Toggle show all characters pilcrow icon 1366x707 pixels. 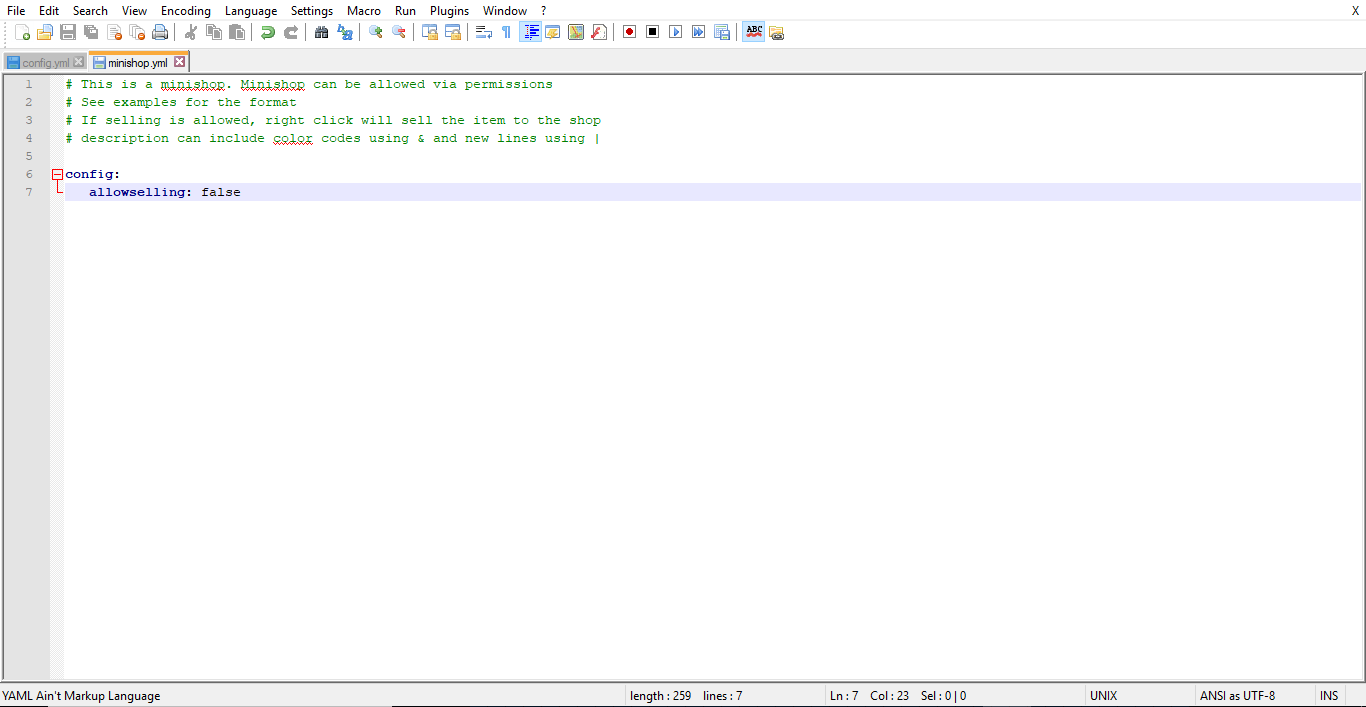coord(506,32)
